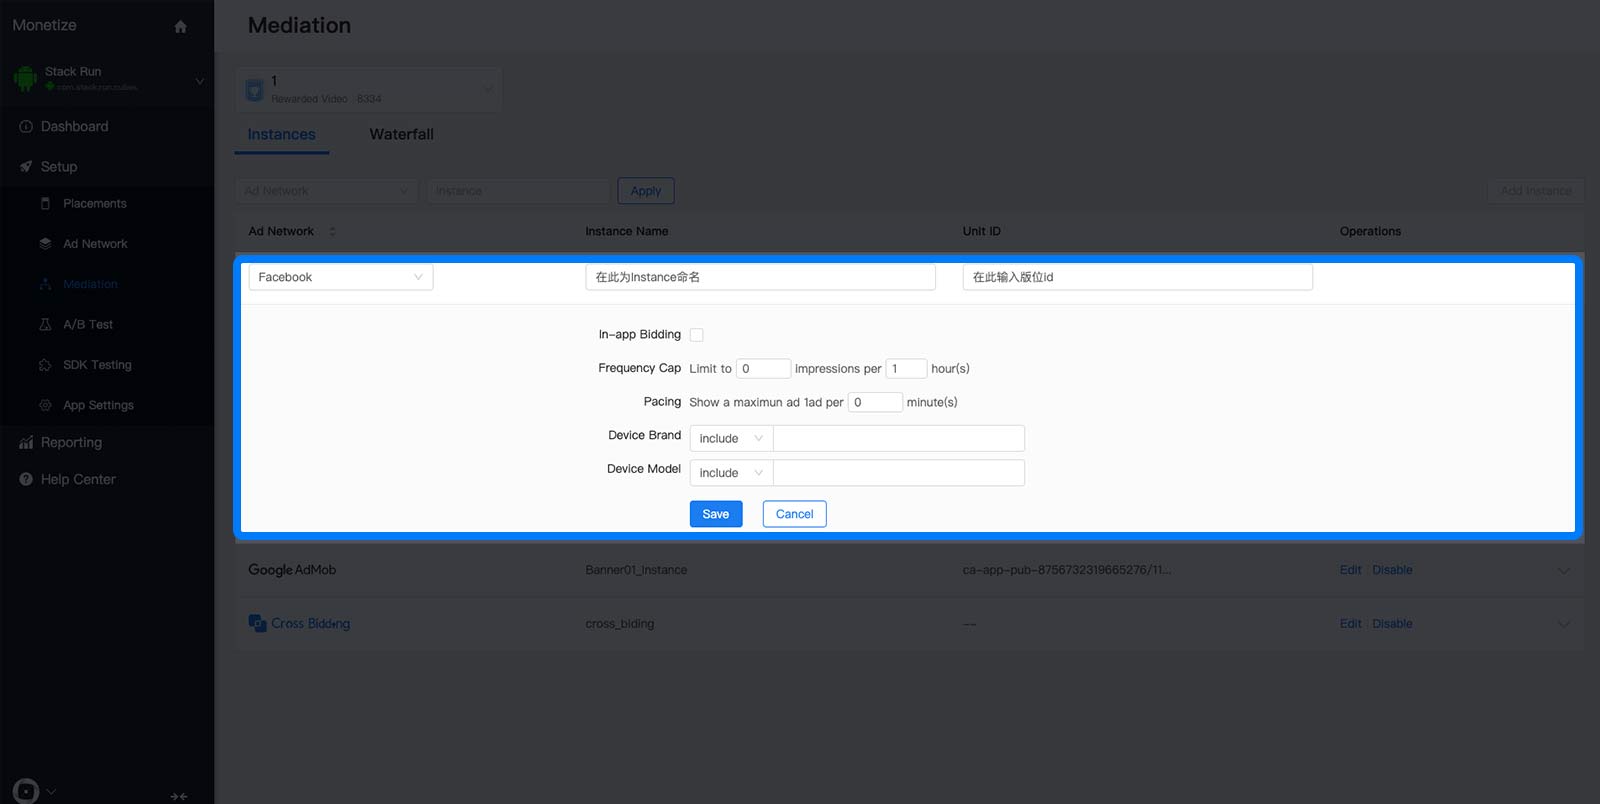This screenshot has height=804, width=1600.
Task: Open A/B Test page
Action: tap(88, 324)
